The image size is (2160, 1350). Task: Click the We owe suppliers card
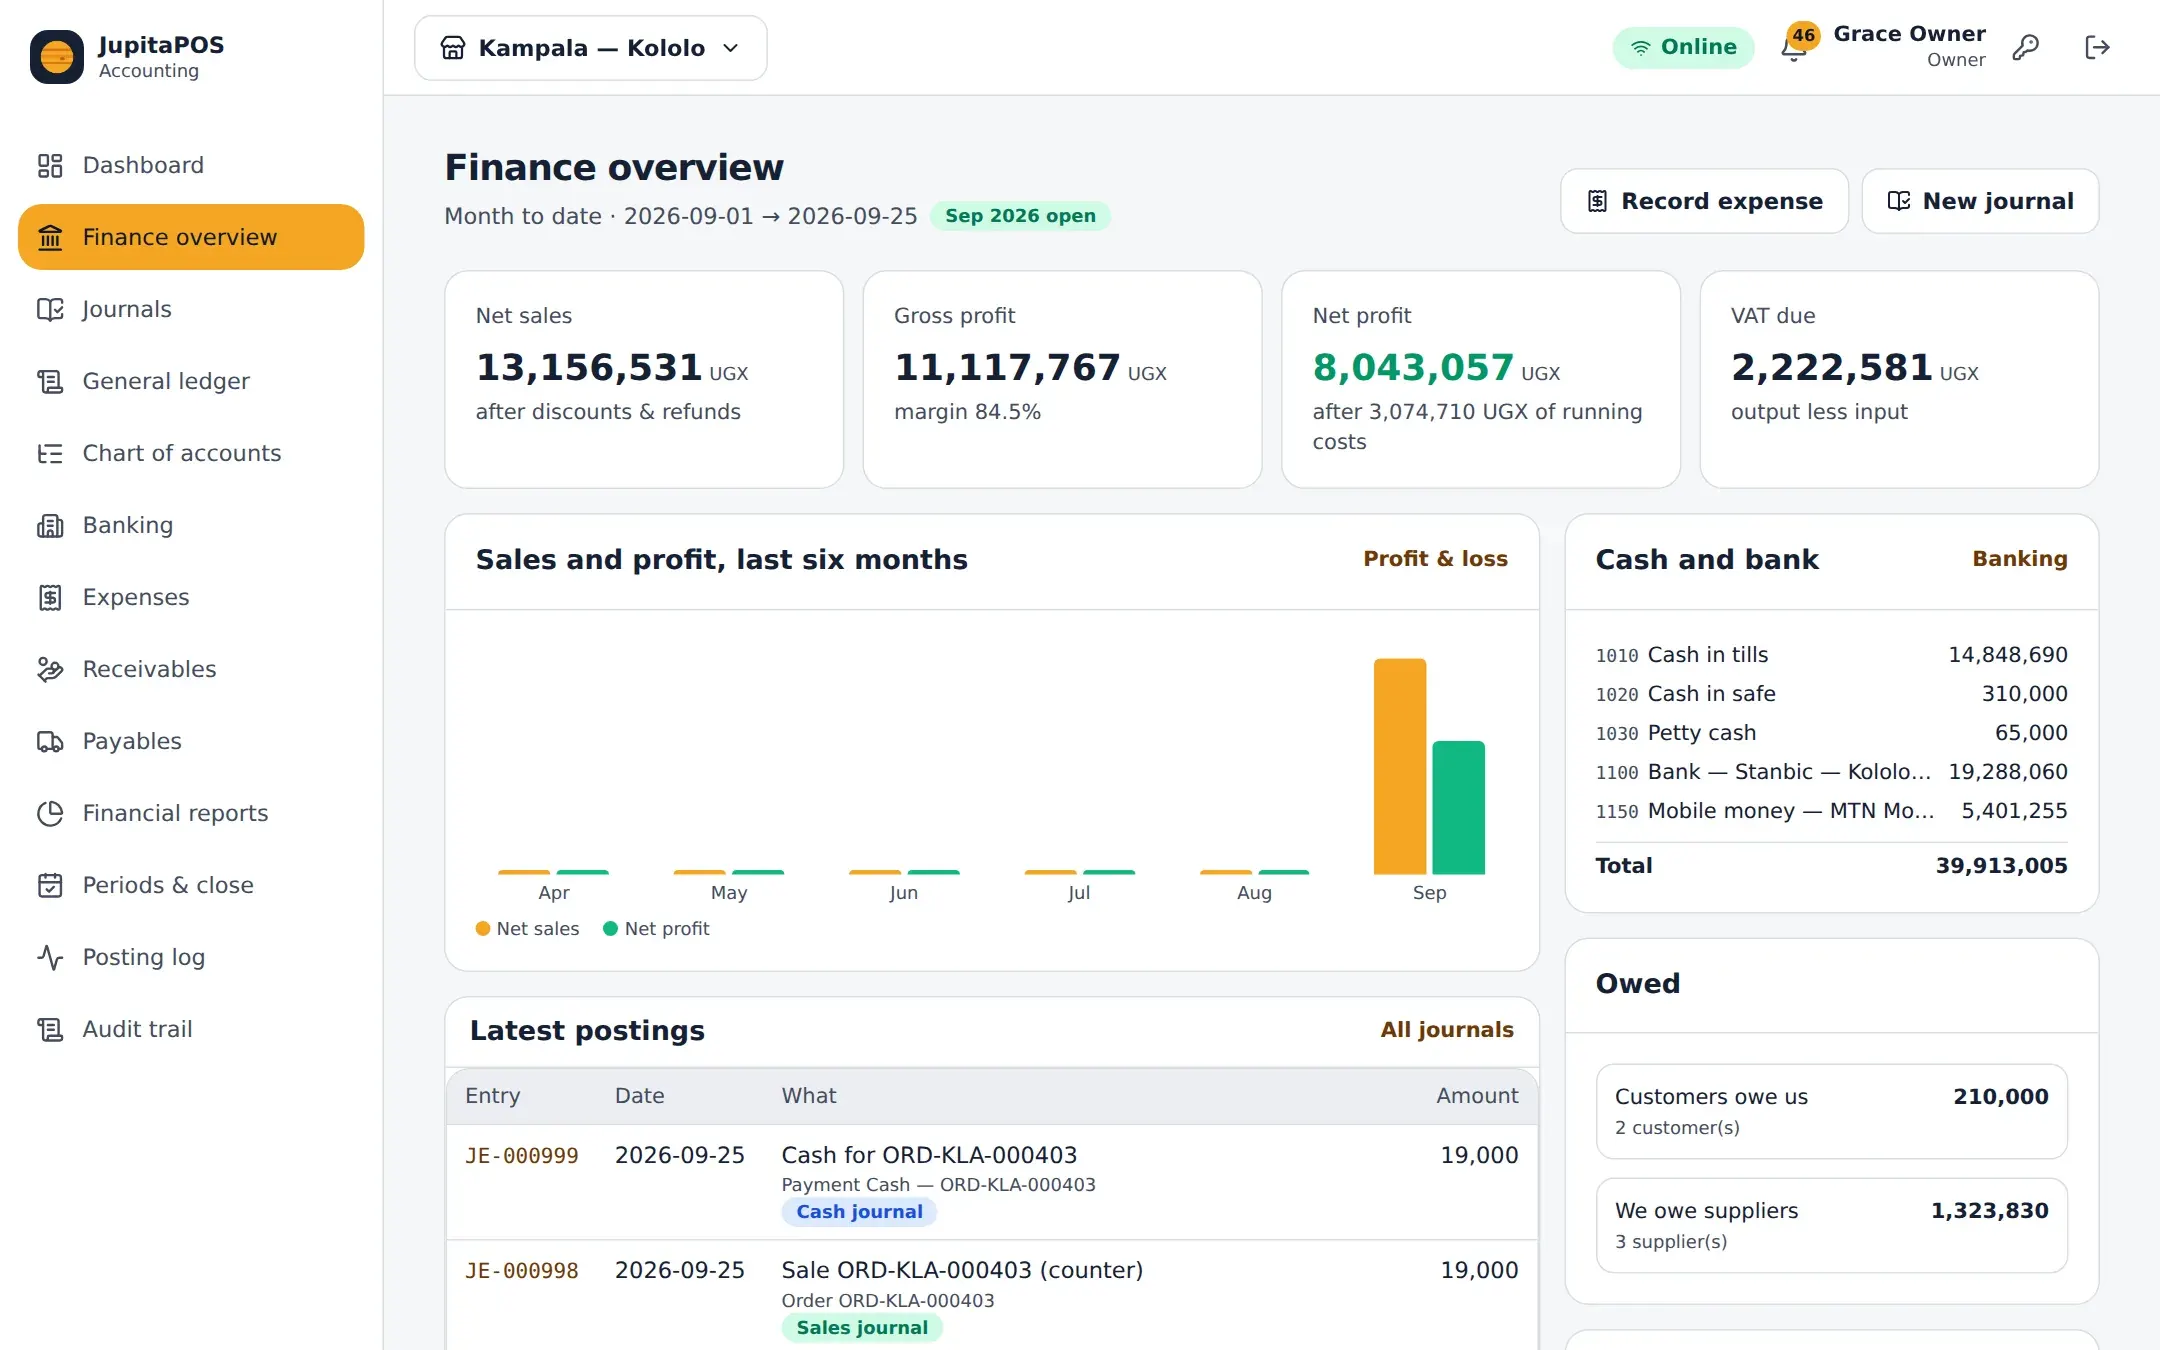point(1831,1225)
